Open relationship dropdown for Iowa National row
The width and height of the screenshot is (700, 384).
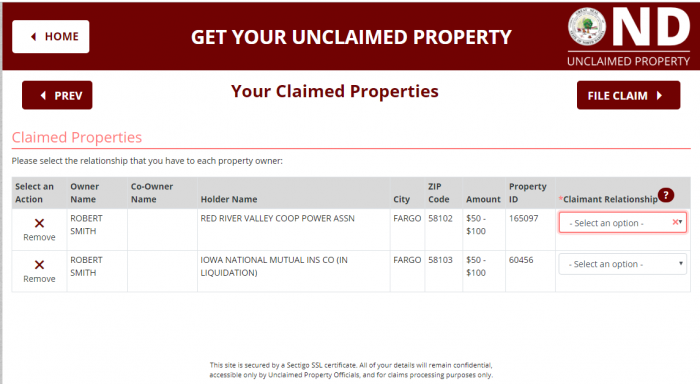coord(623,264)
